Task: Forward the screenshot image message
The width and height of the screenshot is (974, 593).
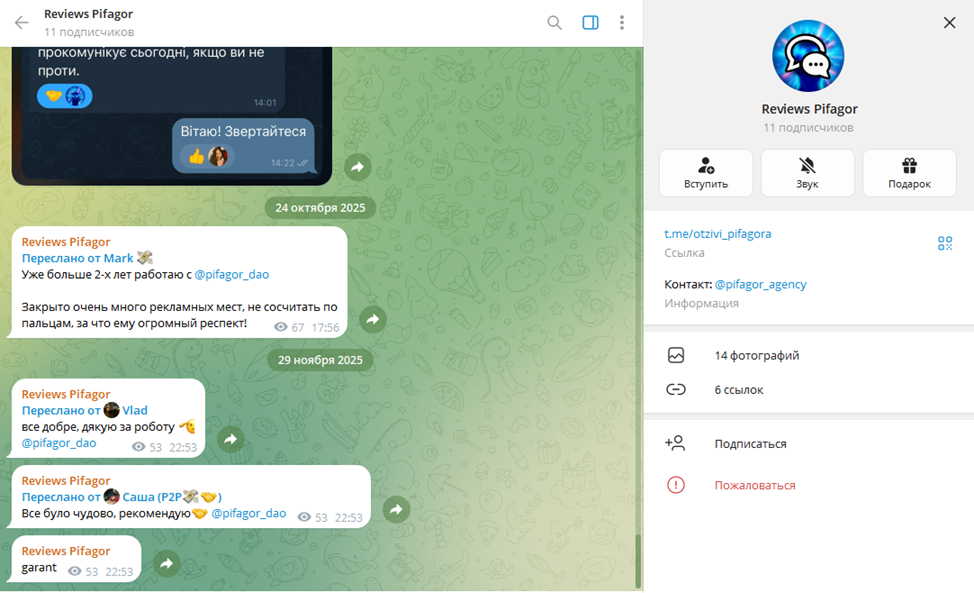Action: point(358,166)
